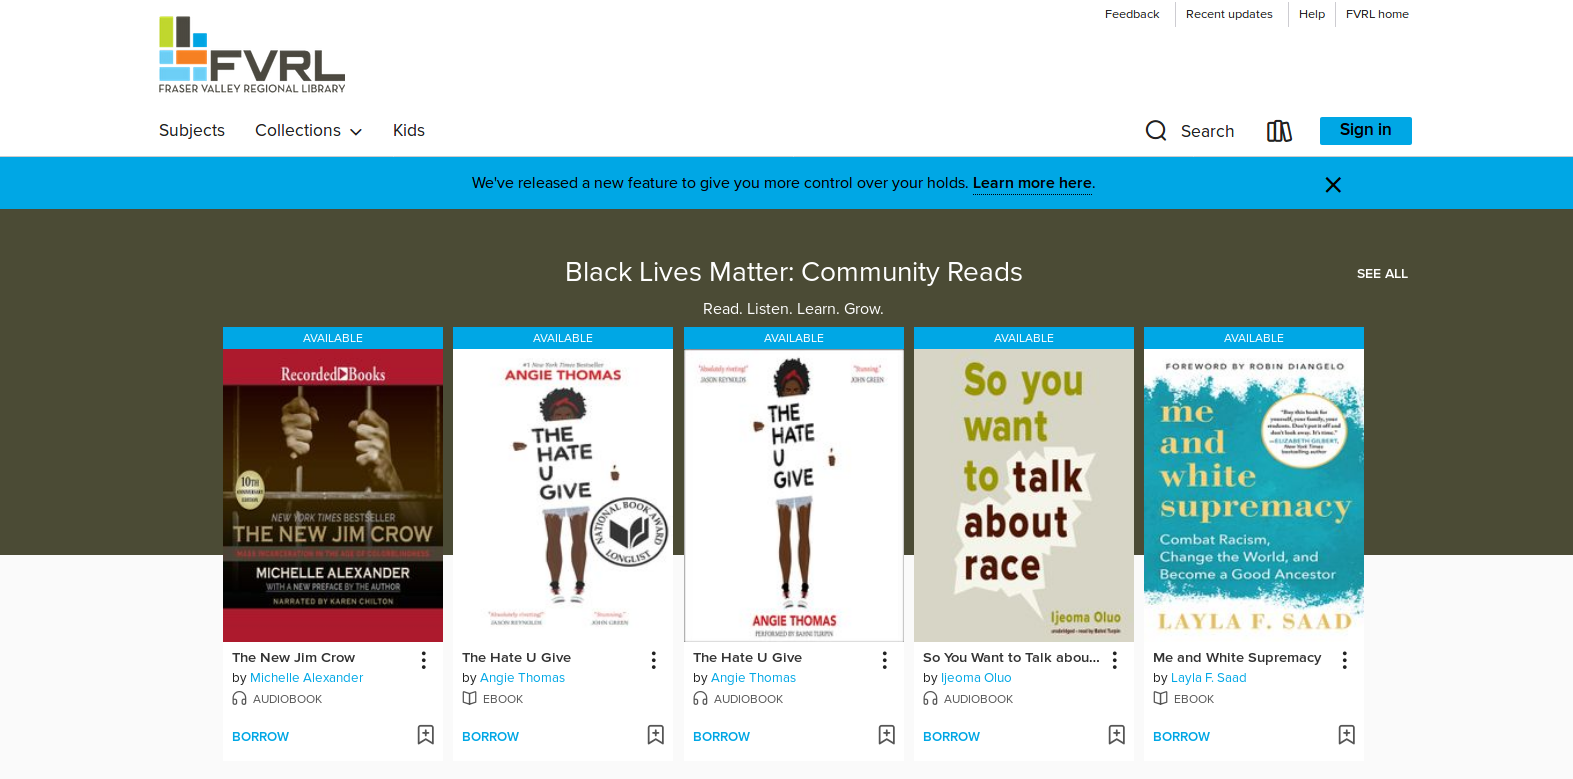Open The New Jim Crow cover image
This screenshot has width=1573, height=779.
coord(333,495)
